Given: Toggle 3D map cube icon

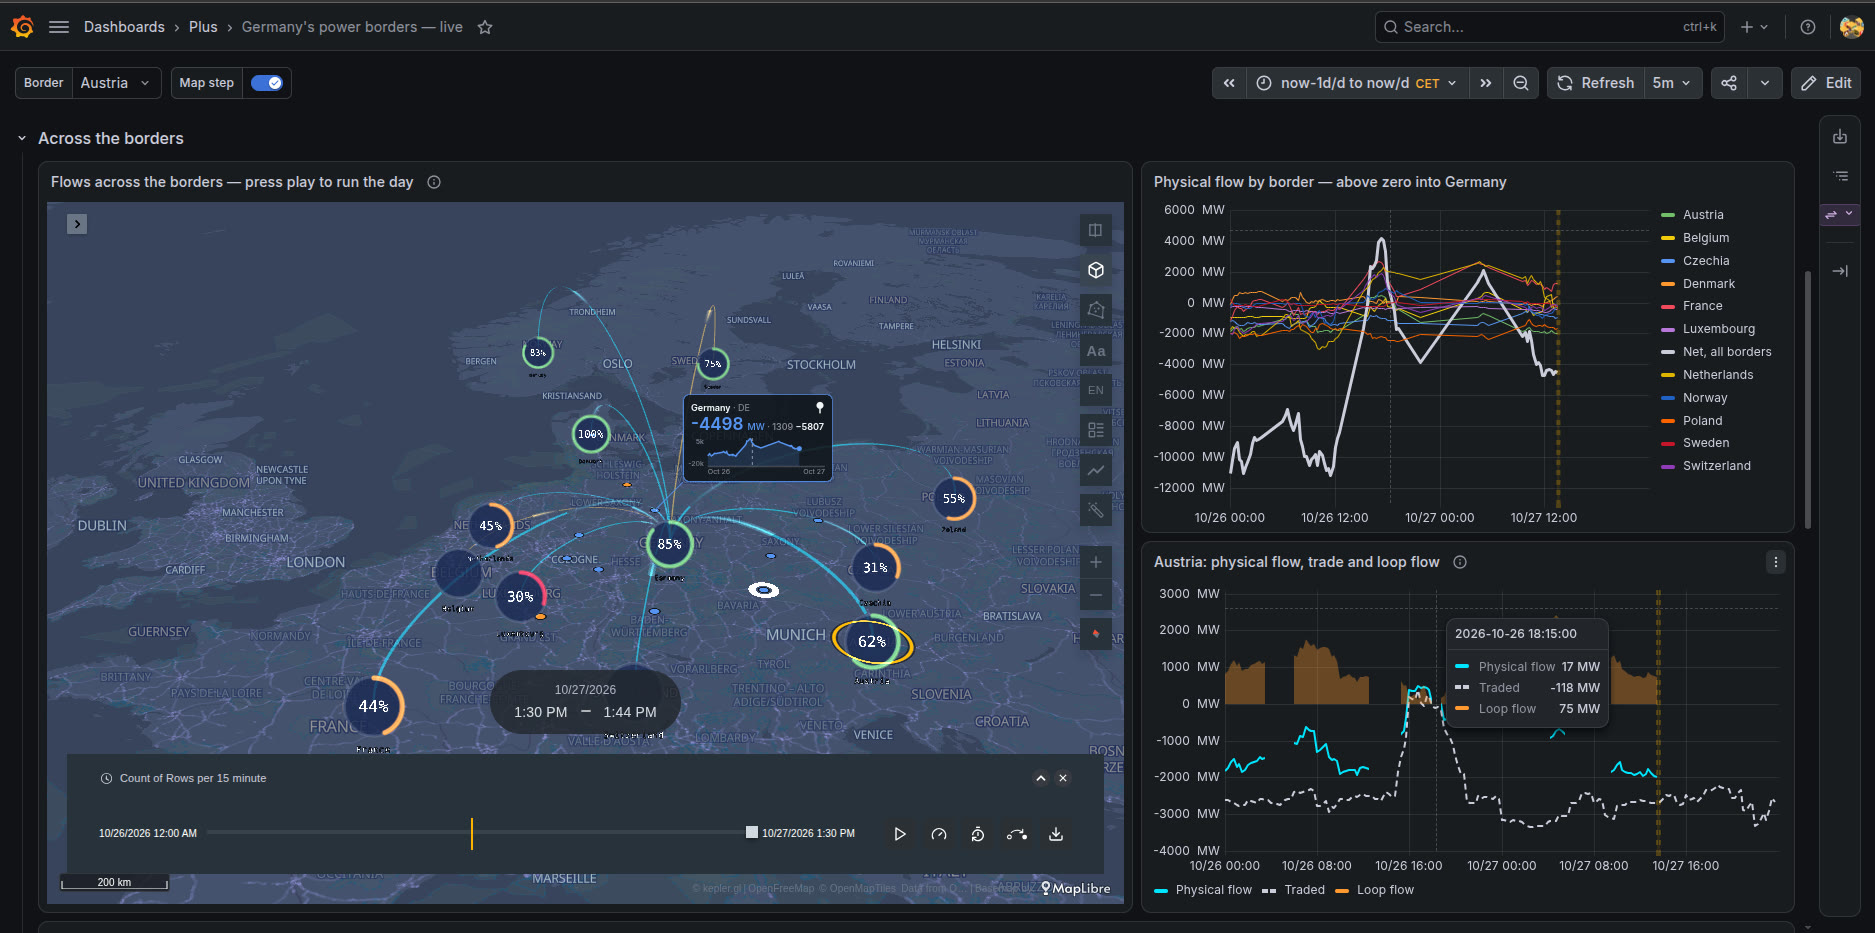Looking at the screenshot, I should pos(1096,270).
